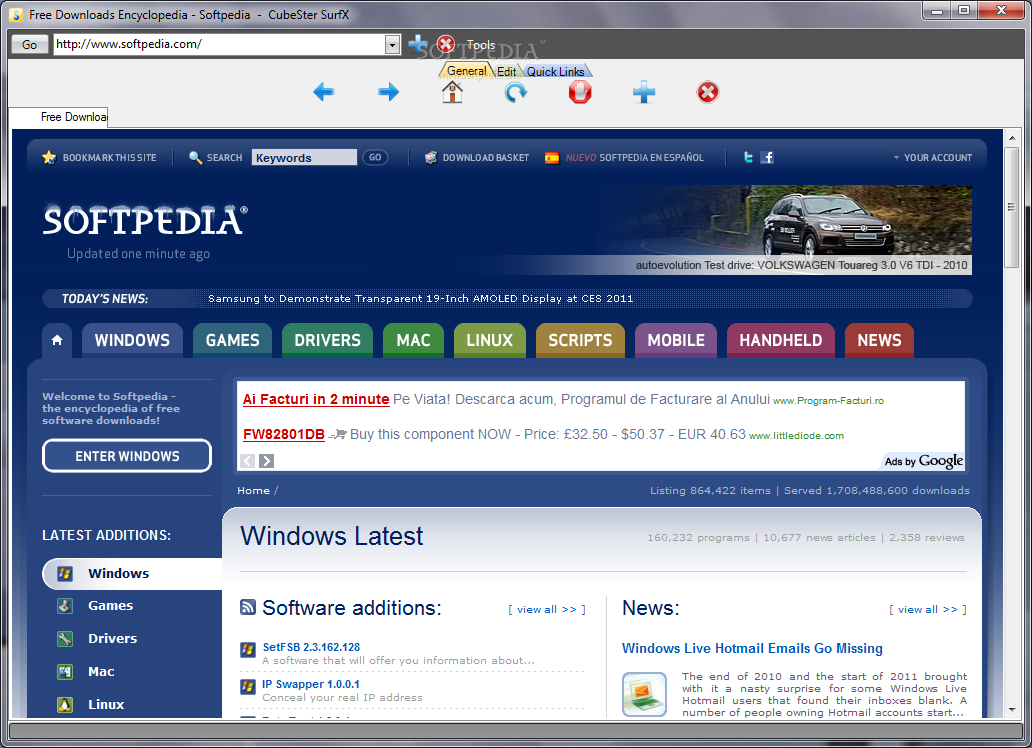Click the blue Back arrow icon
Image resolution: width=1032 pixels, height=748 pixels.
coord(323,92)
